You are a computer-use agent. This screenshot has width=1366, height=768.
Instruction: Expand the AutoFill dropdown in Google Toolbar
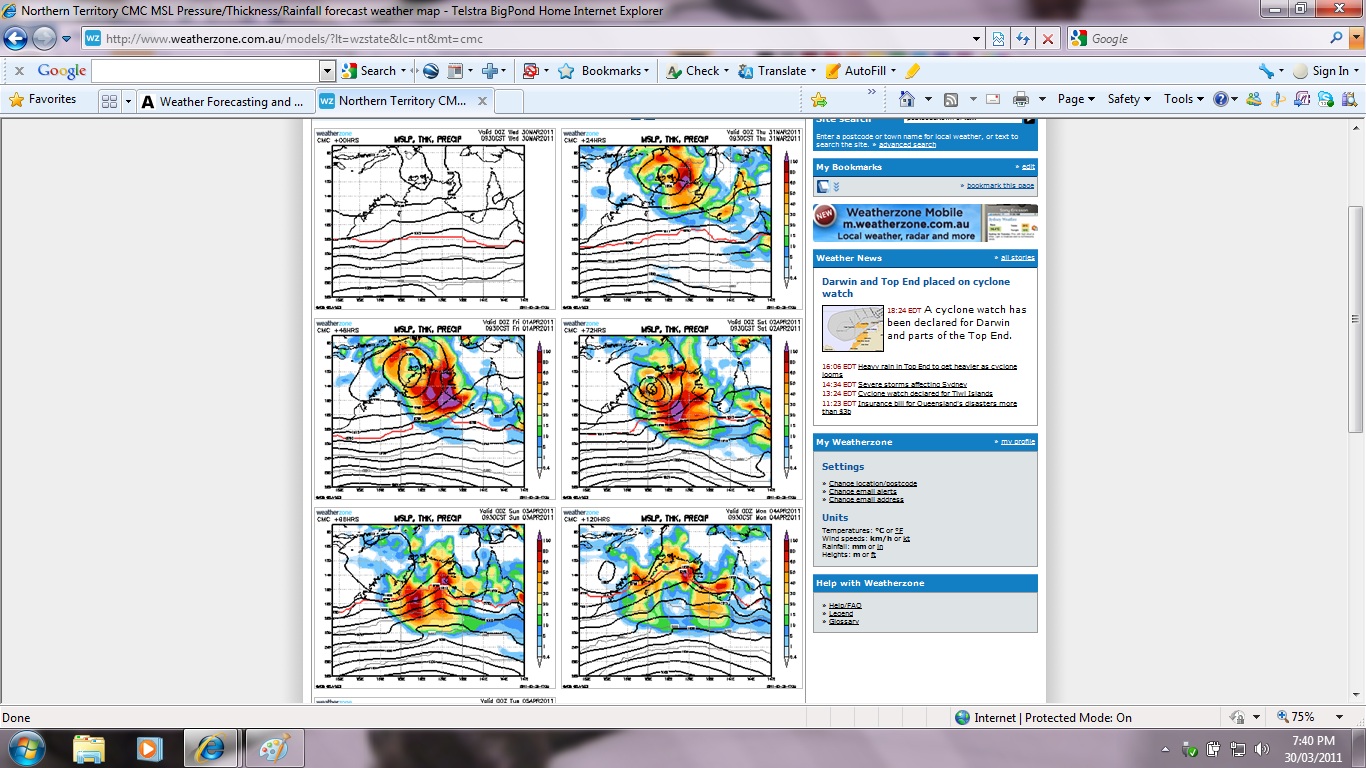pos(893,71)
